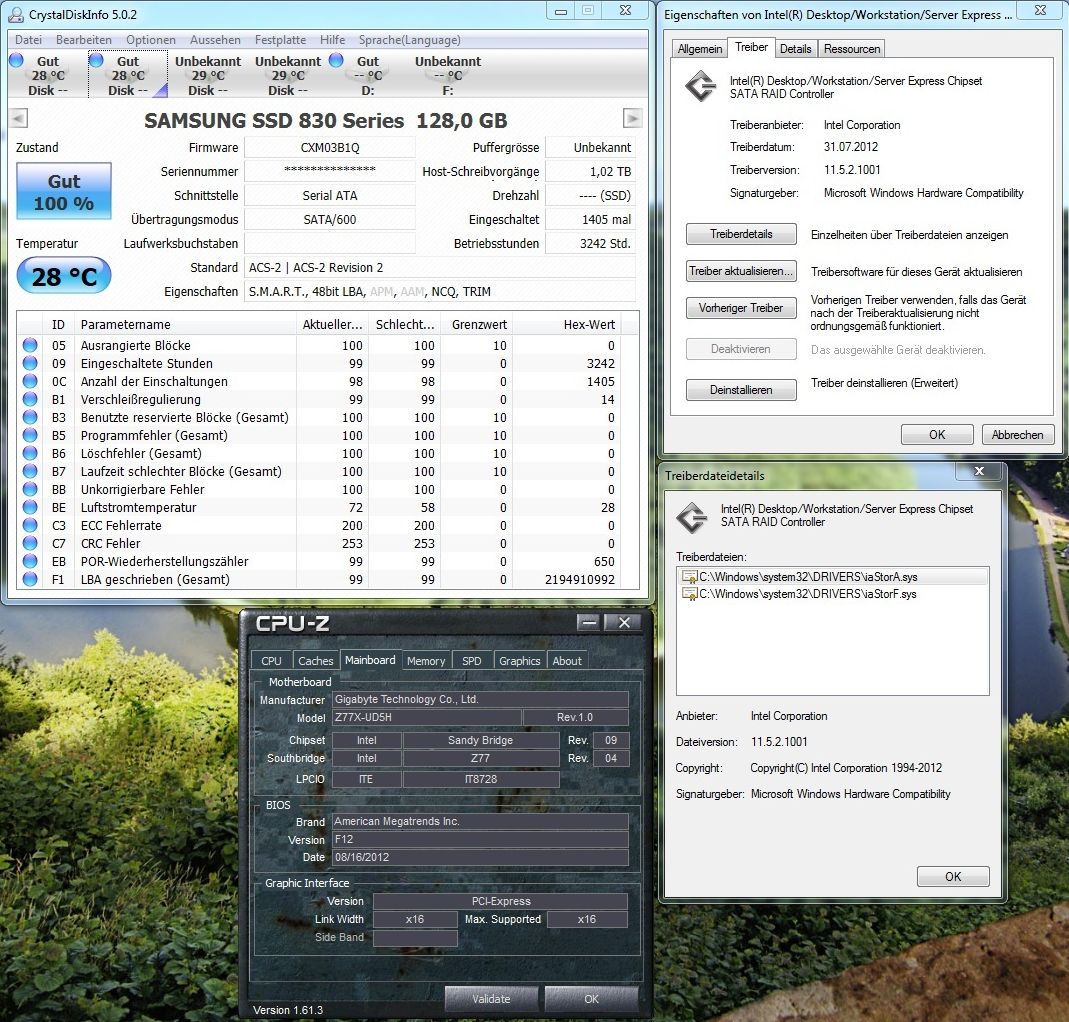
Task: Select the first Unbekannt 29 °C disk
Action: pyautogui.click(x=208, y=75)
